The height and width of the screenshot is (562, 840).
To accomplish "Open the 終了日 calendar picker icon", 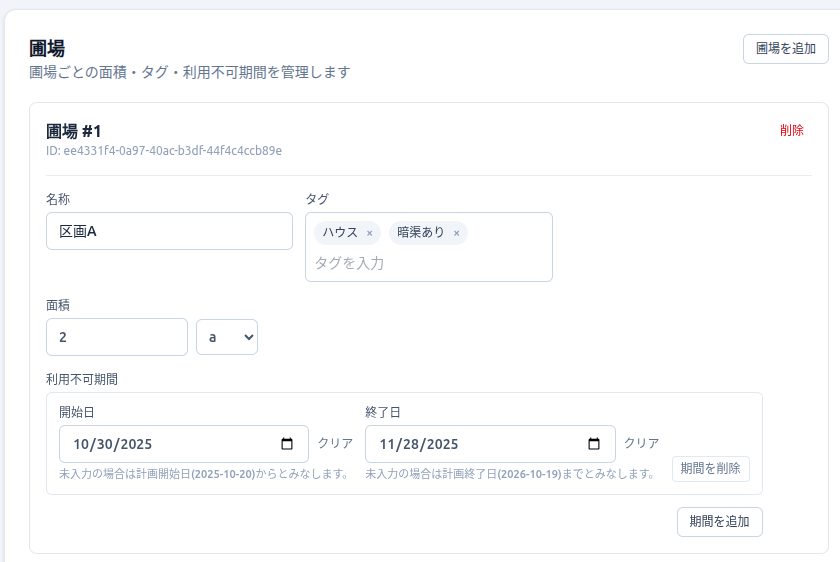I will [x=594, y=444].
